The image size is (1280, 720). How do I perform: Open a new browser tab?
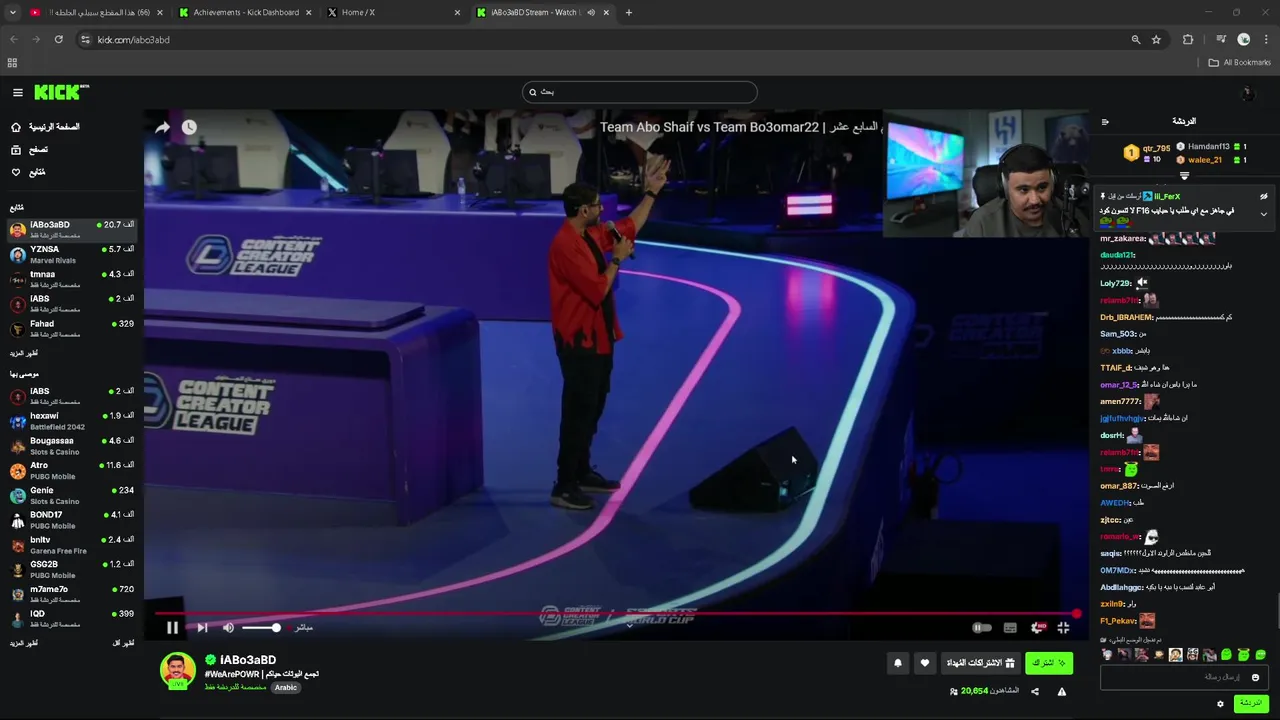click(x=628, y=12)
